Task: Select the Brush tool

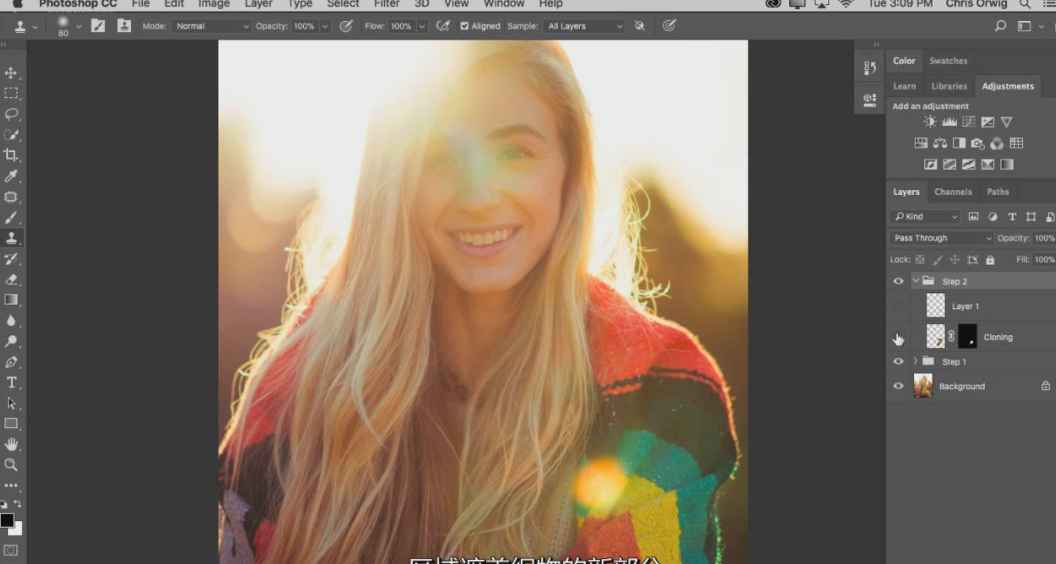Action: coord(11,218)
